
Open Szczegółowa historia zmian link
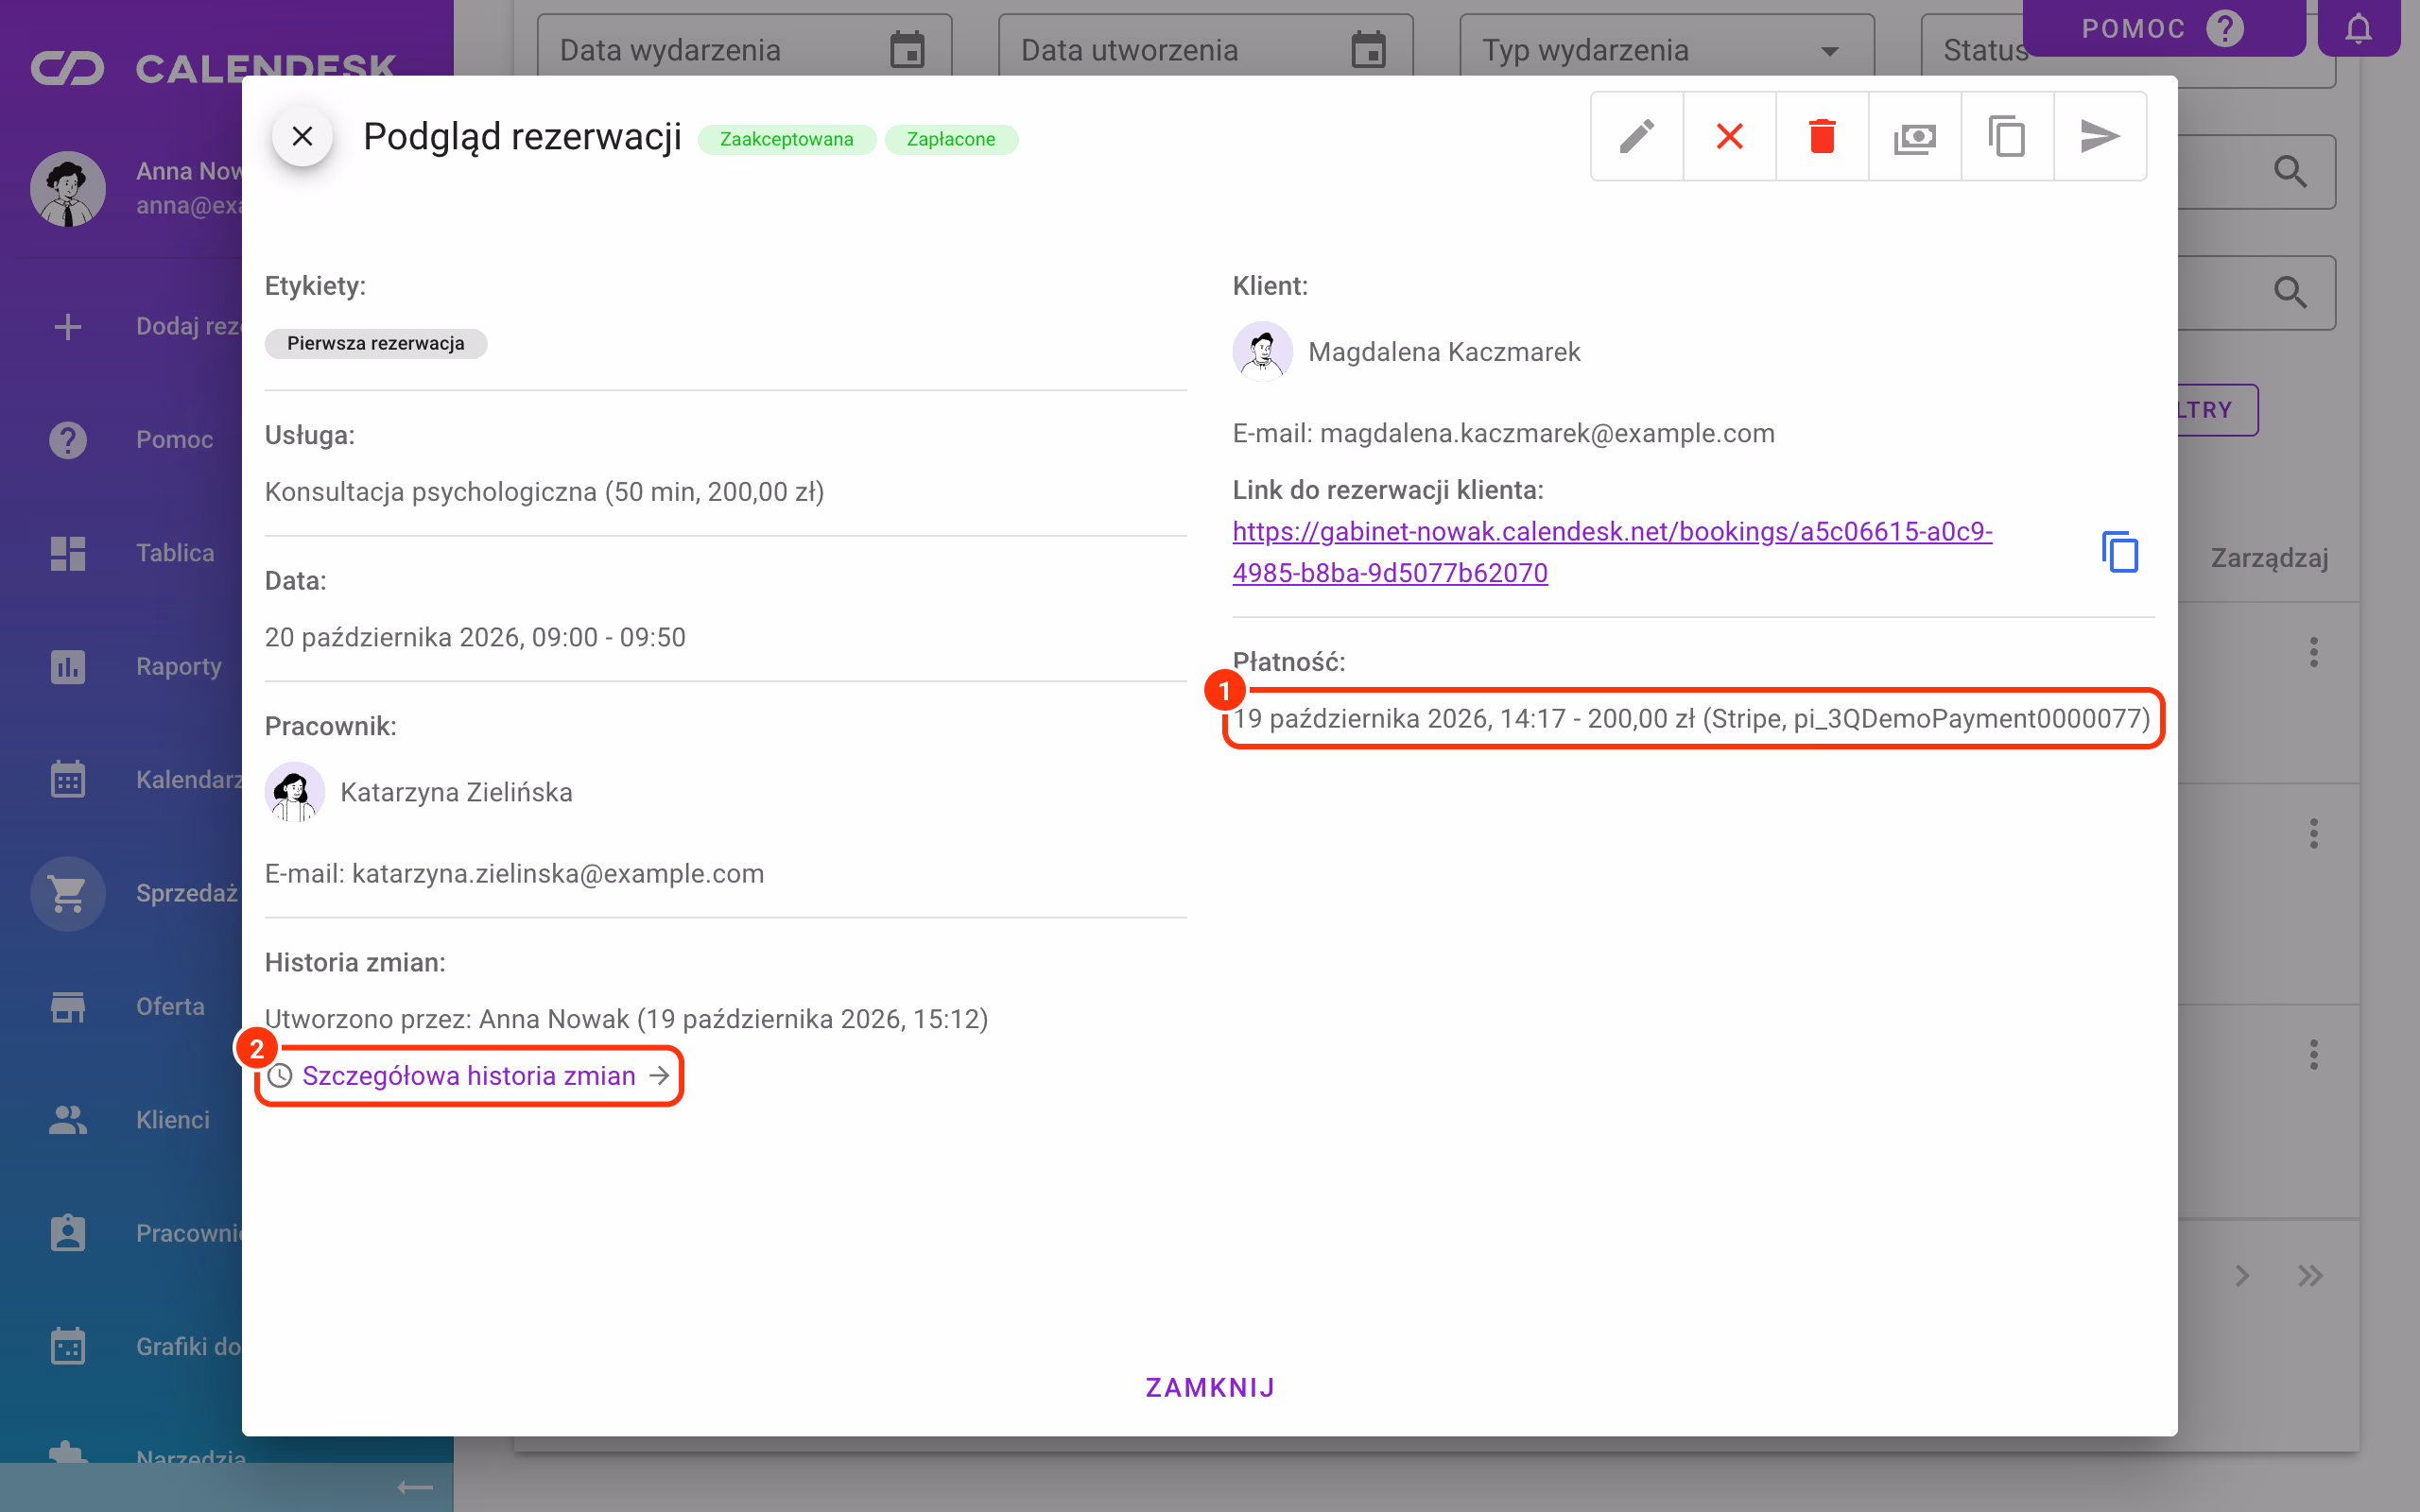coord(469,1076)
